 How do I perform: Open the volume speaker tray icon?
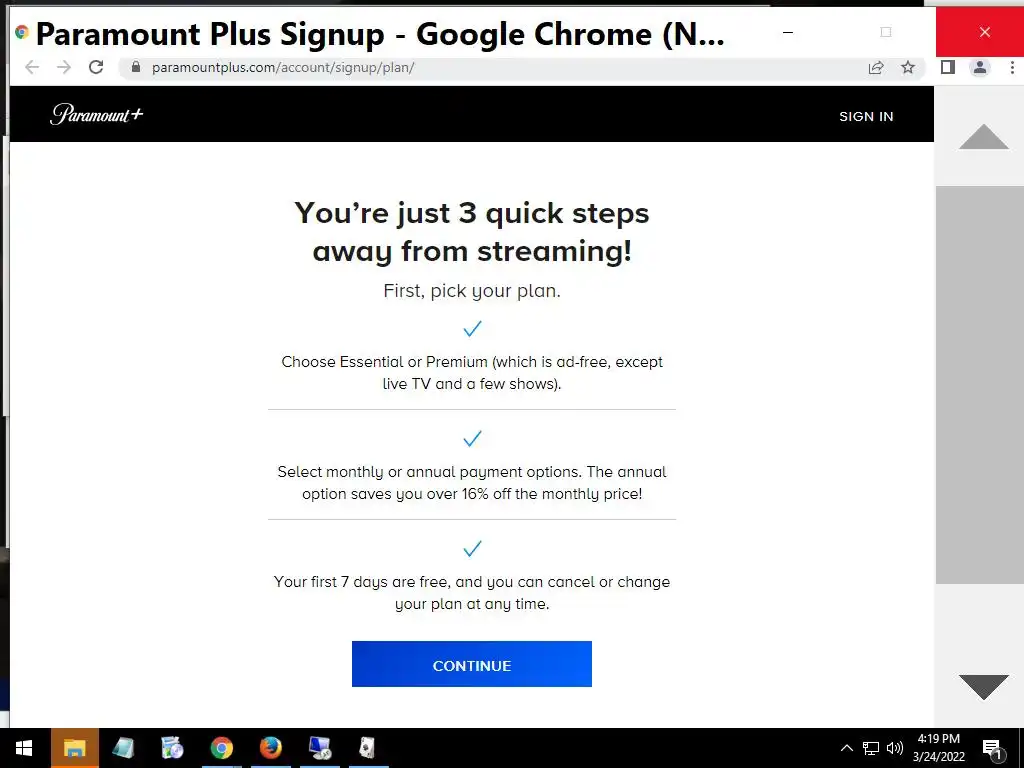pyautogui.click(x=895, y=748)
